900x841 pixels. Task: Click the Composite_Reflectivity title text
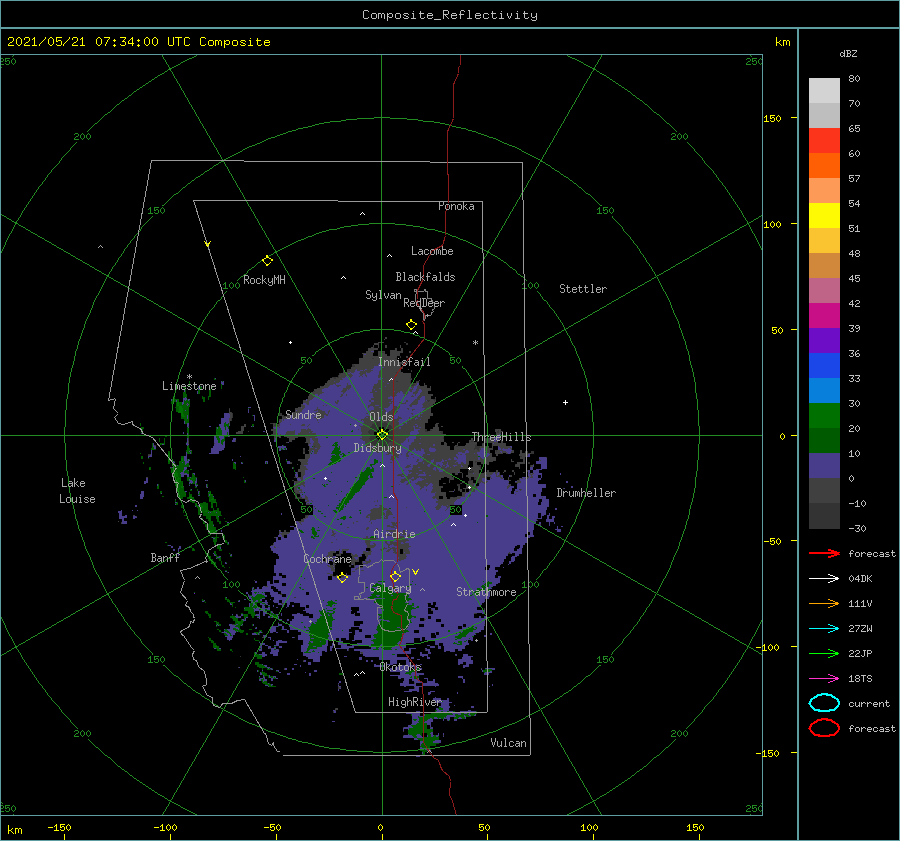click(x=449, y=15)
